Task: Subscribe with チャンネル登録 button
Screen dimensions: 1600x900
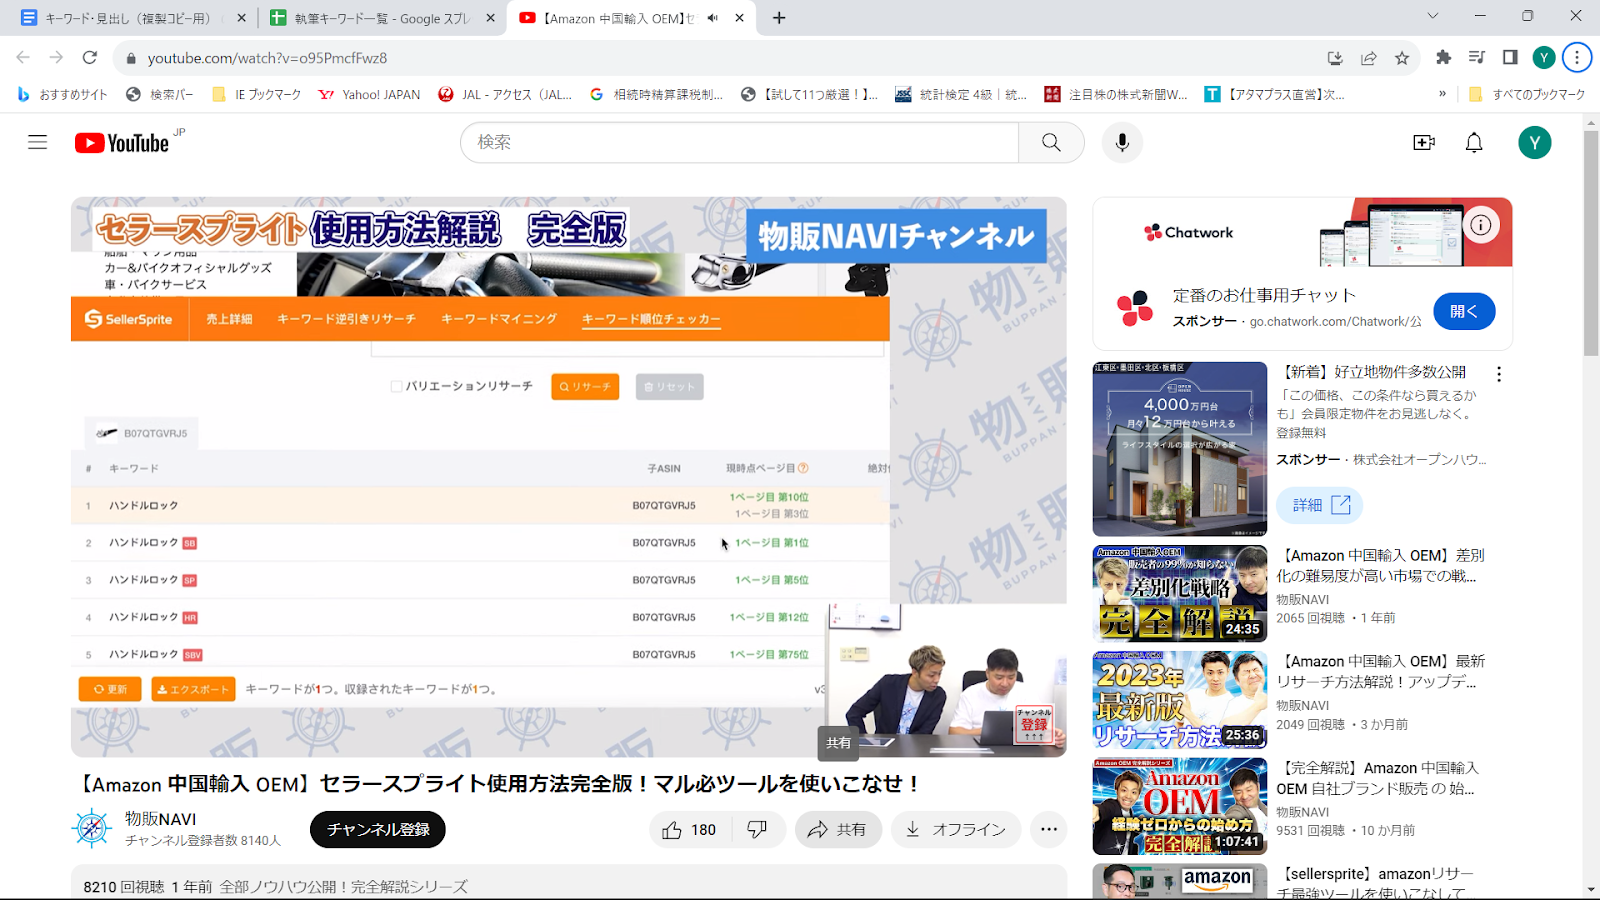Action: pos(378,829)
